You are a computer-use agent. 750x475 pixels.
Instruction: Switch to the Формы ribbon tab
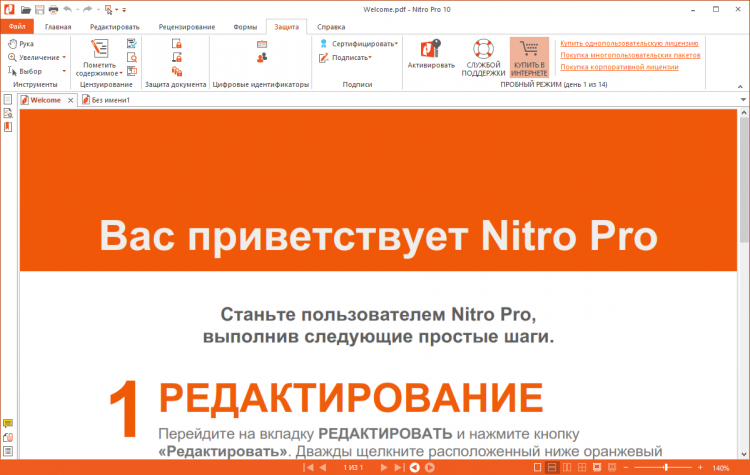245,27
